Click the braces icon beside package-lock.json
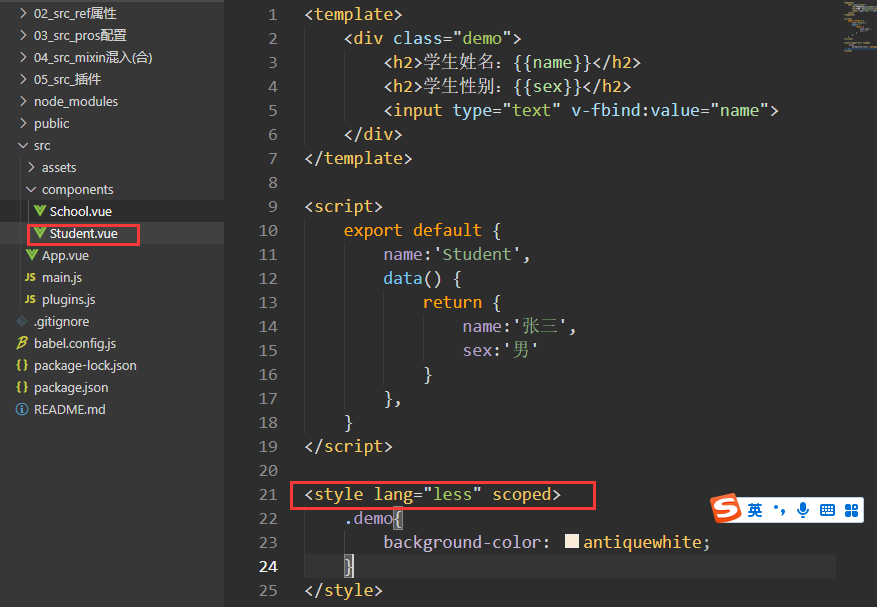 coord(22,365)
